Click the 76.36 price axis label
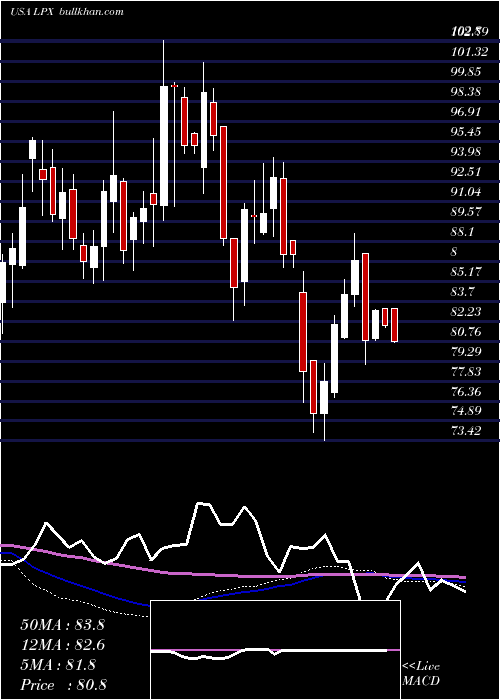Viewport: 500px width, 700px height. [466, 392]
